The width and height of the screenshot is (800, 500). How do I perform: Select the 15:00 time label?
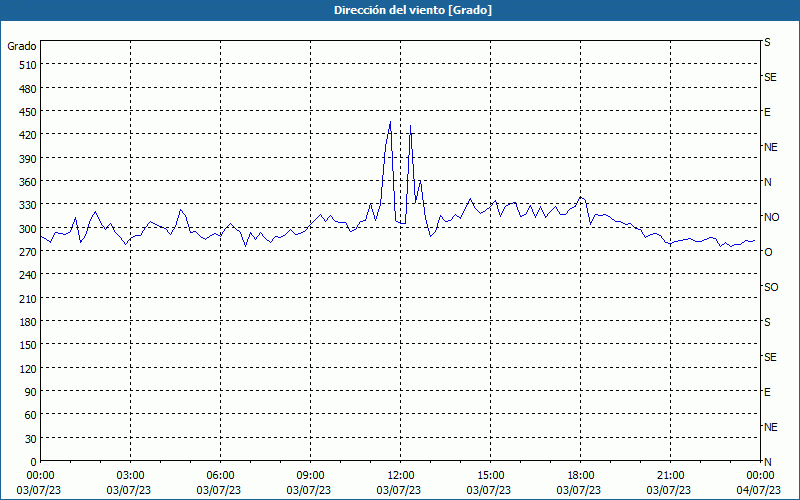coord(490,476)
